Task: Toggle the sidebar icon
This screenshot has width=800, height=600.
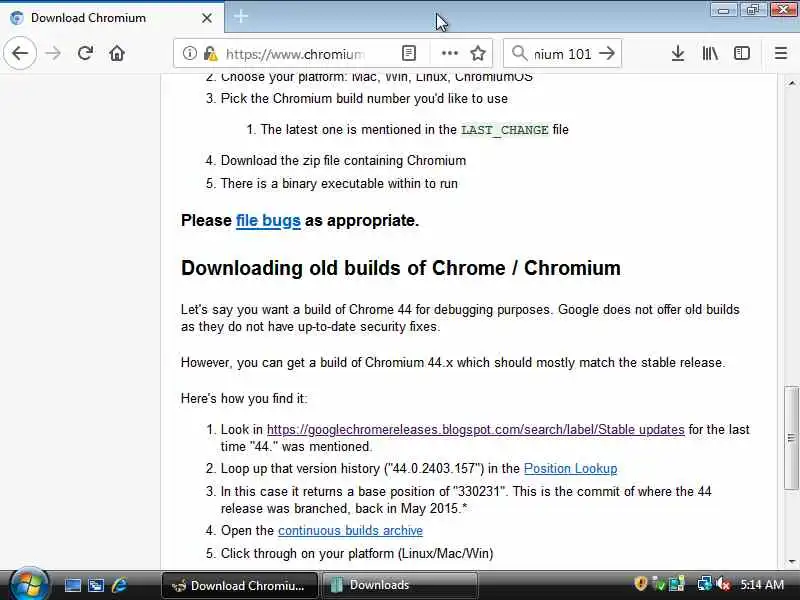Action: 742,53
